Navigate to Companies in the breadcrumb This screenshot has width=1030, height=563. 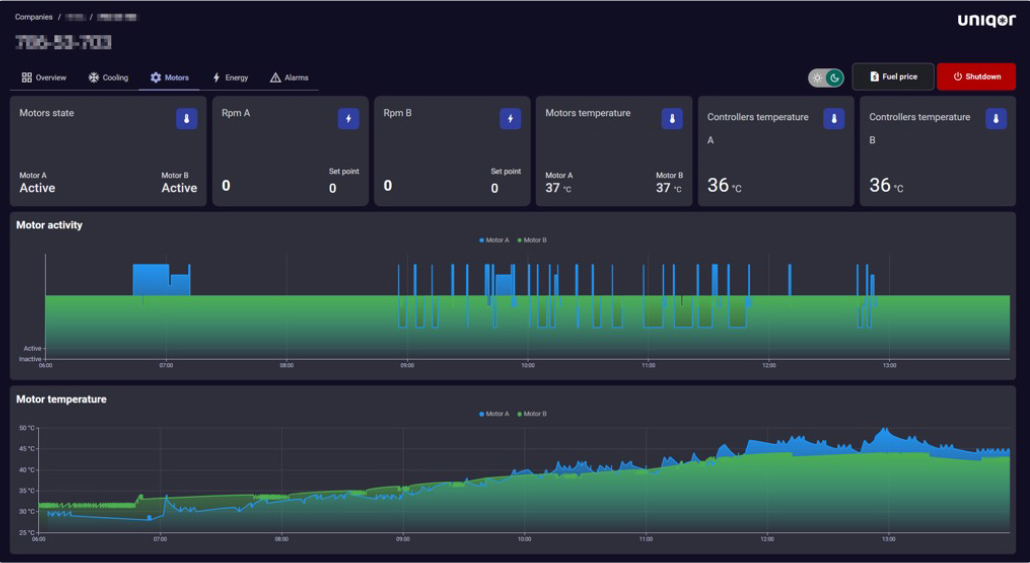tap(33, 17)
